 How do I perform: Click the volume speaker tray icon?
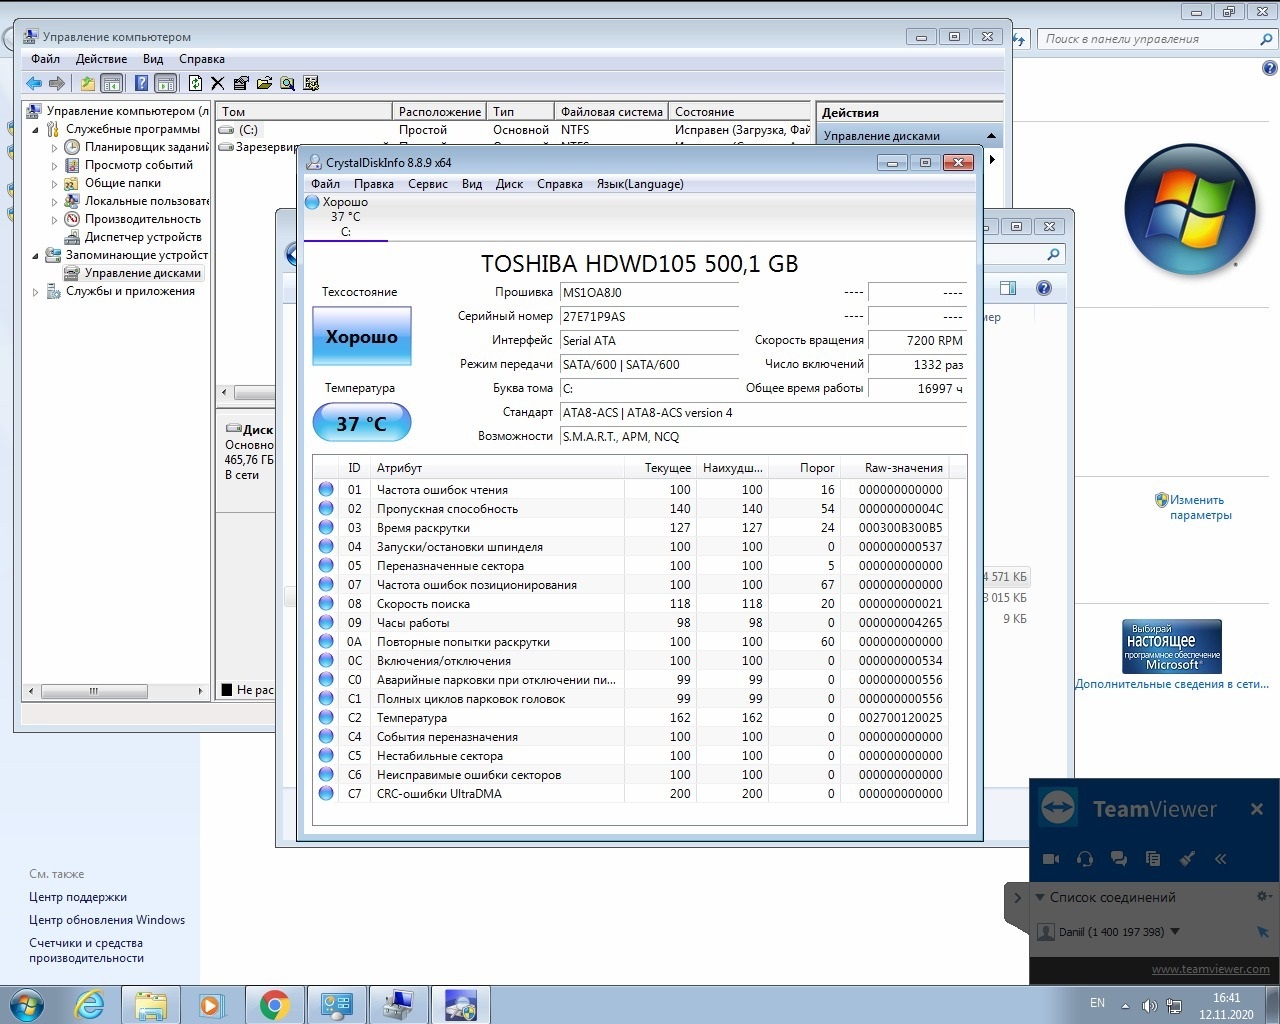click(1150, 1006)
